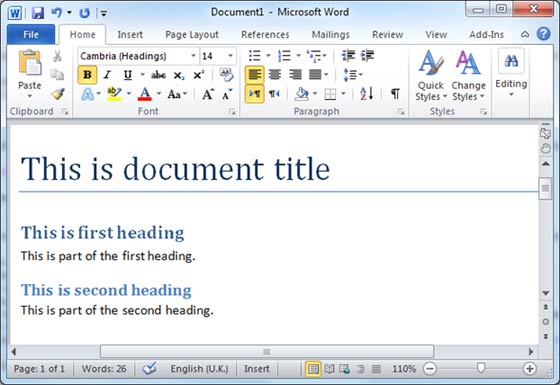The image size is (560, 385).
Task: Apply subscript formatting
Action: pos(179,75)
